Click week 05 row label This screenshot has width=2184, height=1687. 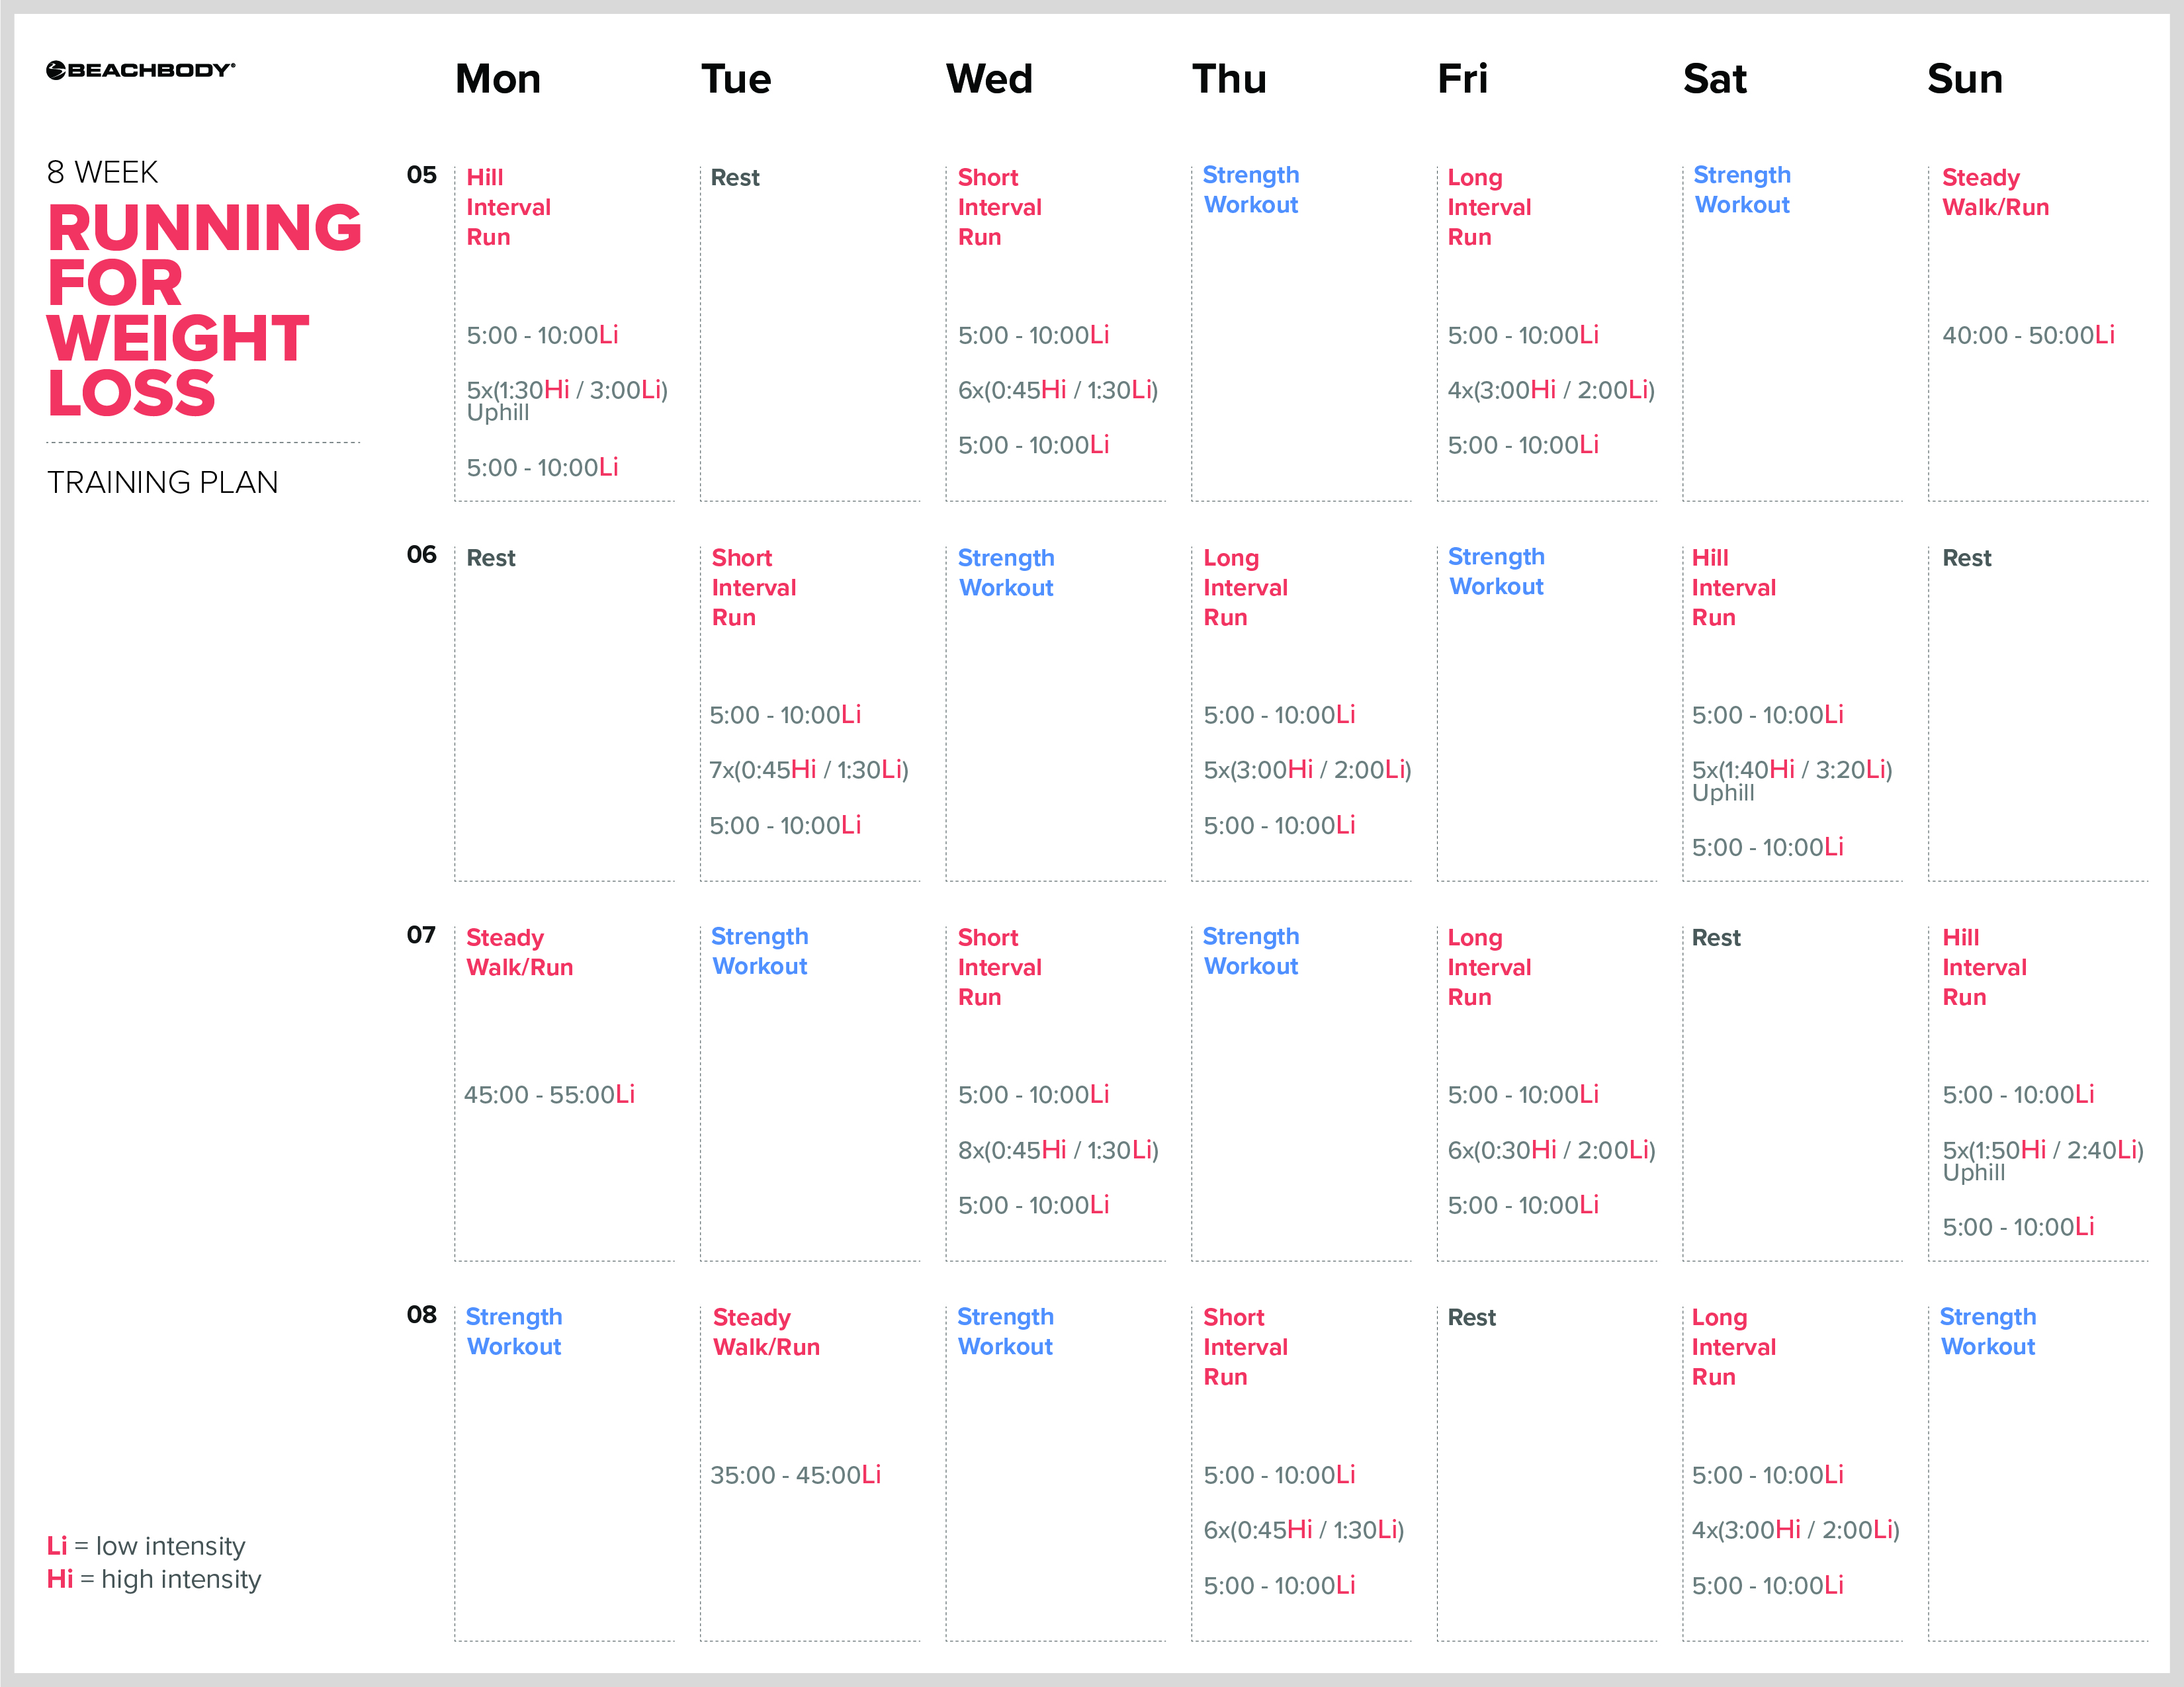421,175
